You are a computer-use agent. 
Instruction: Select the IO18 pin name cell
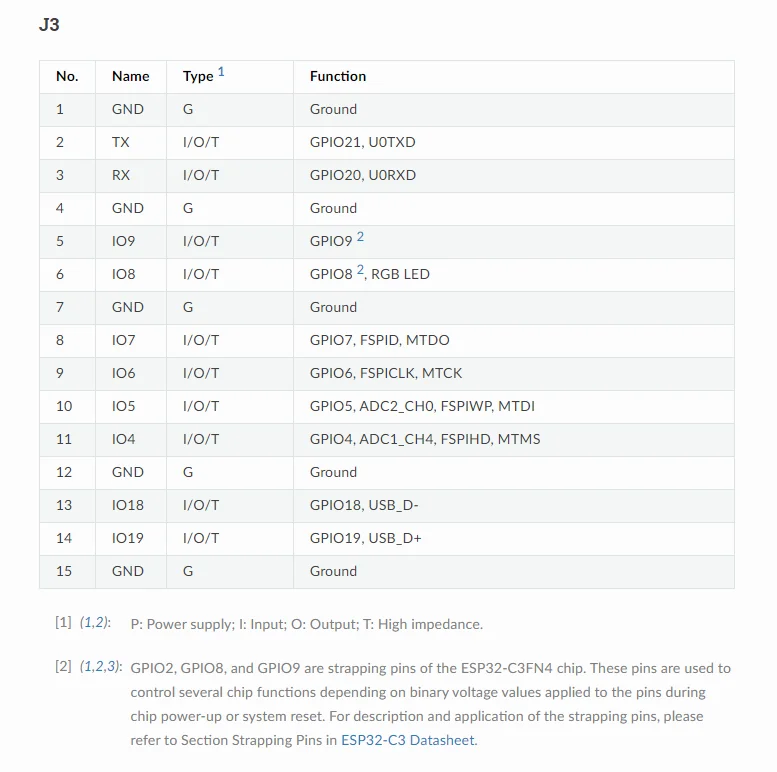pos(128,505)
